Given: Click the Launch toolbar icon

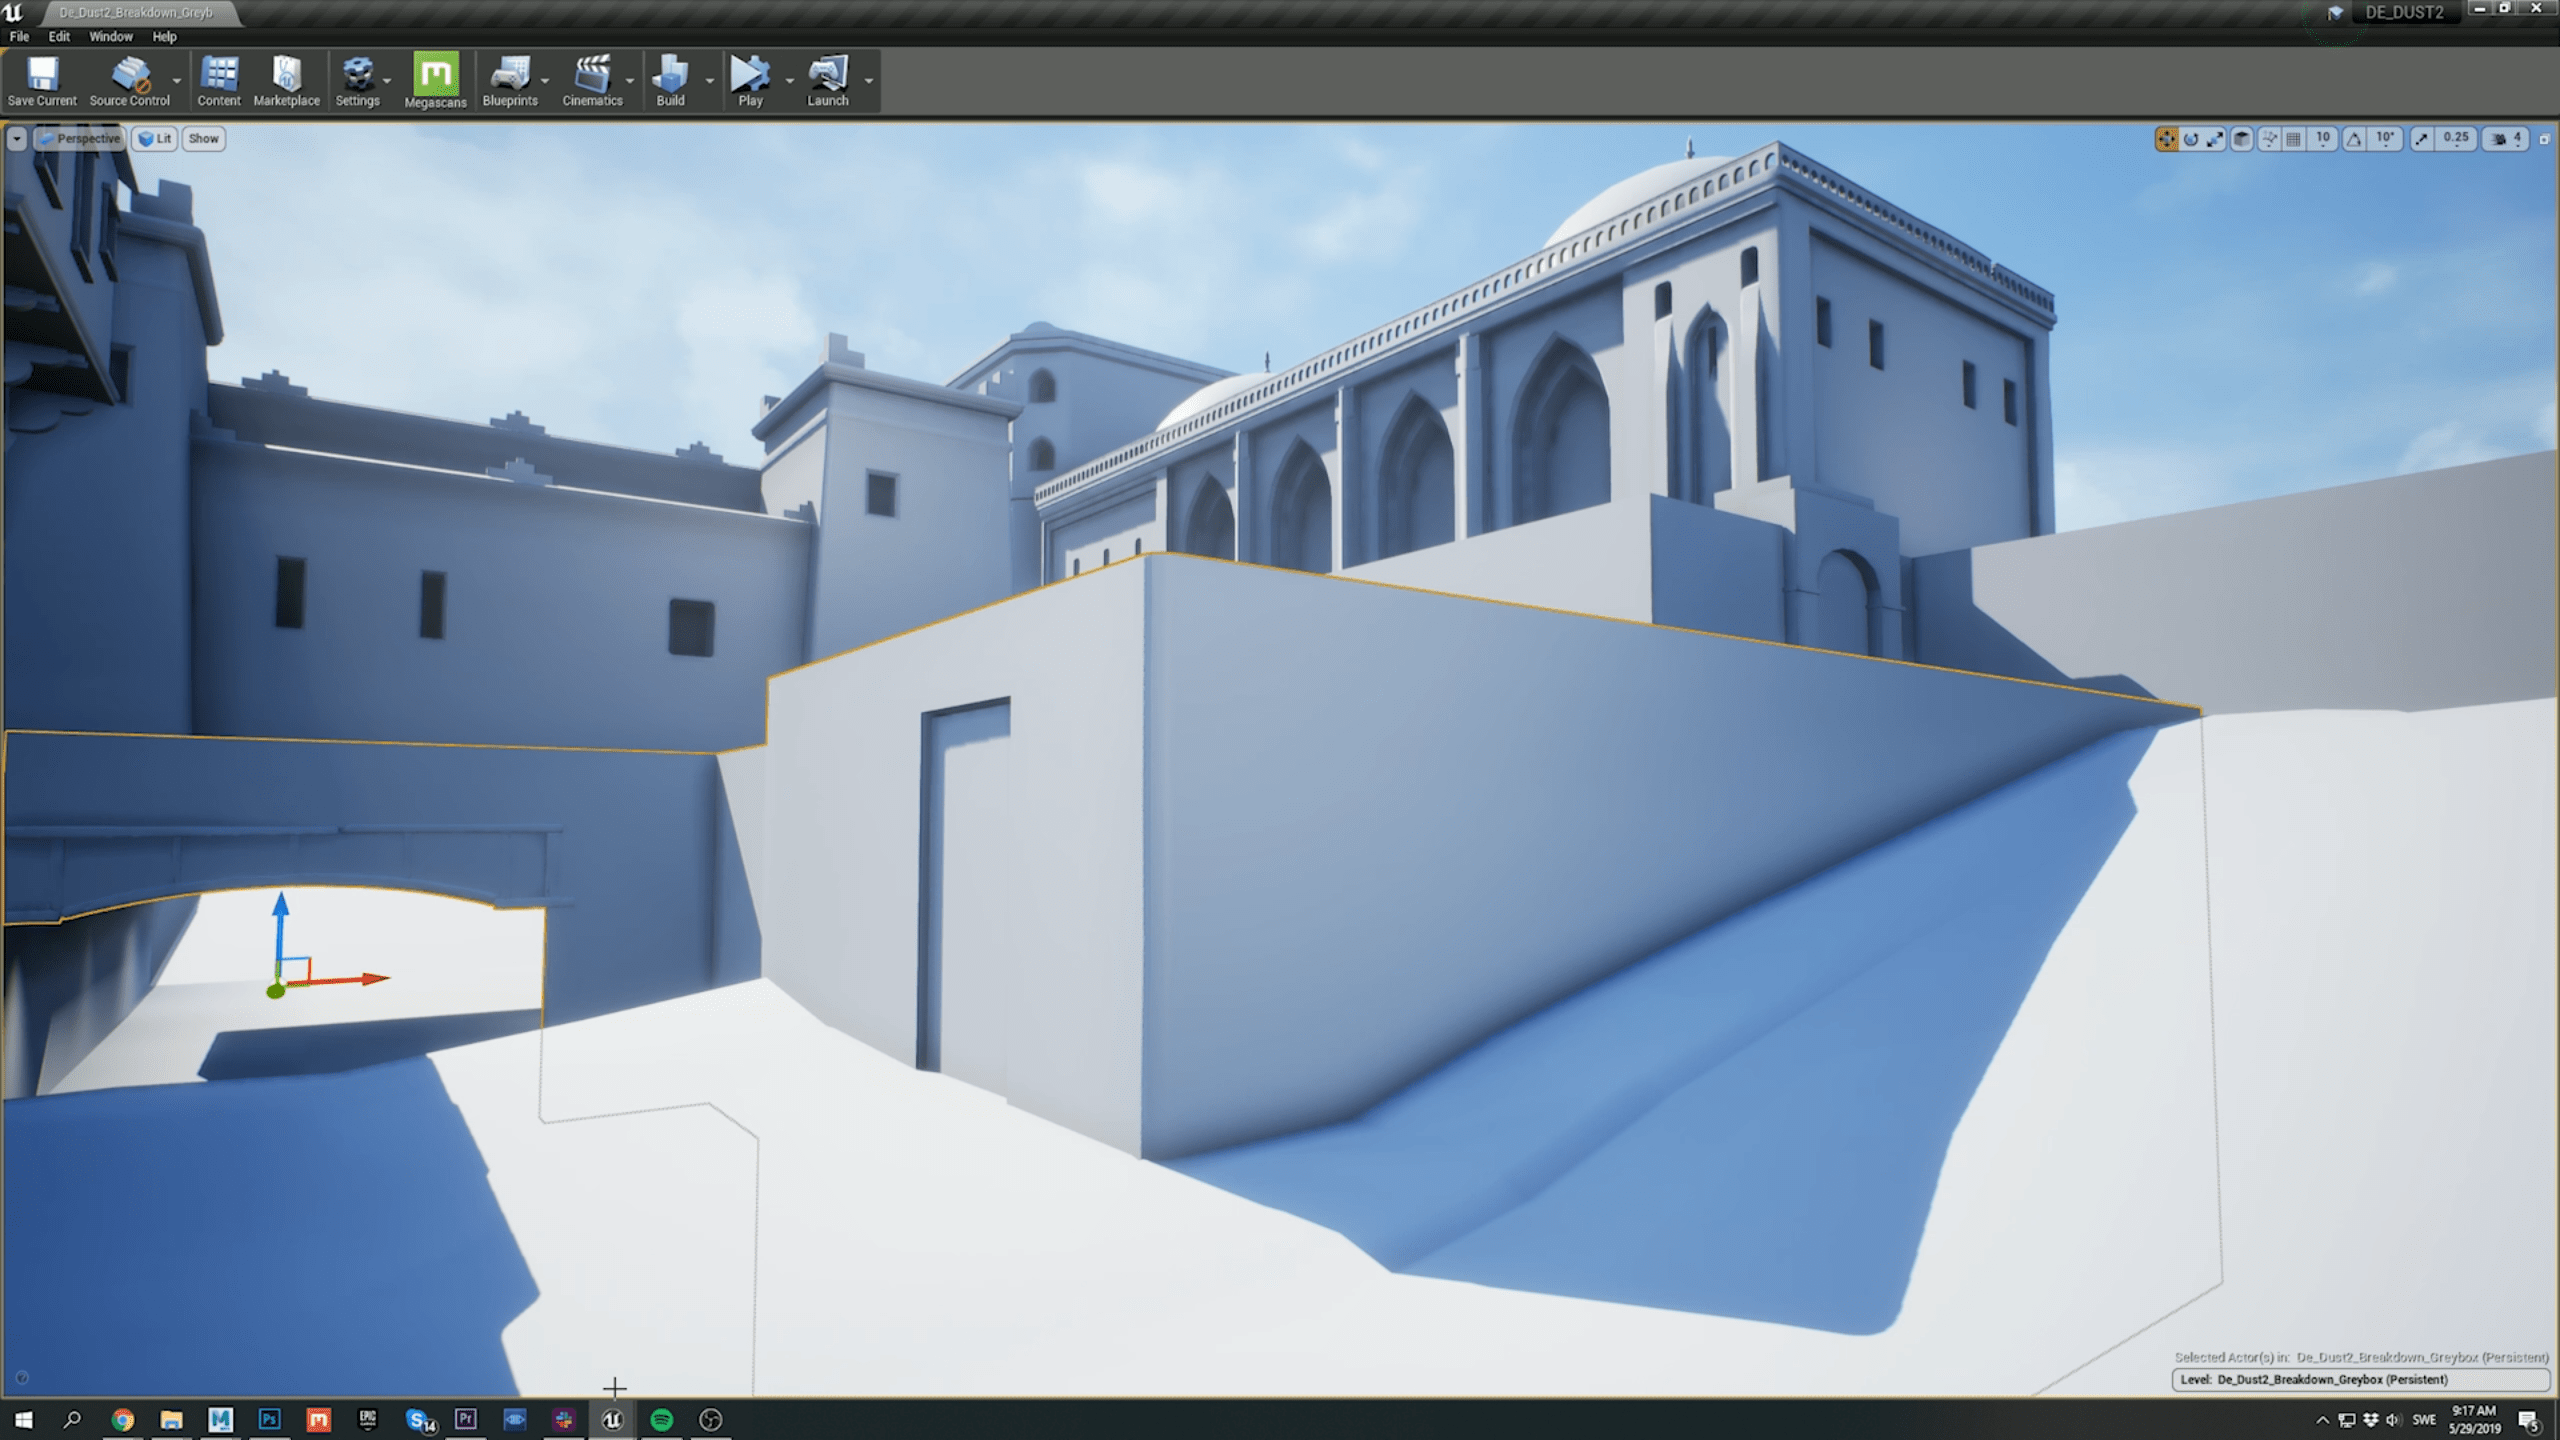Looking at the screenshot, I should (x=828, y=80).
